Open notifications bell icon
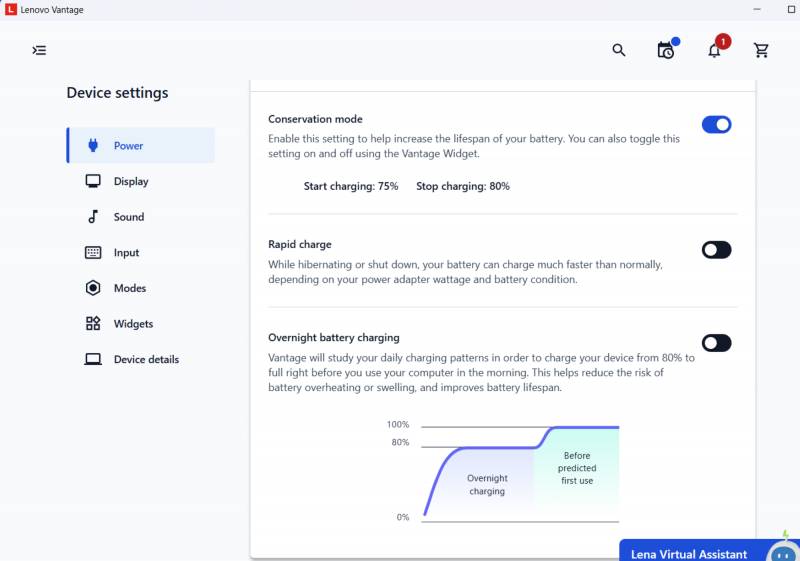The height and width of the screenshot is (561, 800). click(714, 50)
